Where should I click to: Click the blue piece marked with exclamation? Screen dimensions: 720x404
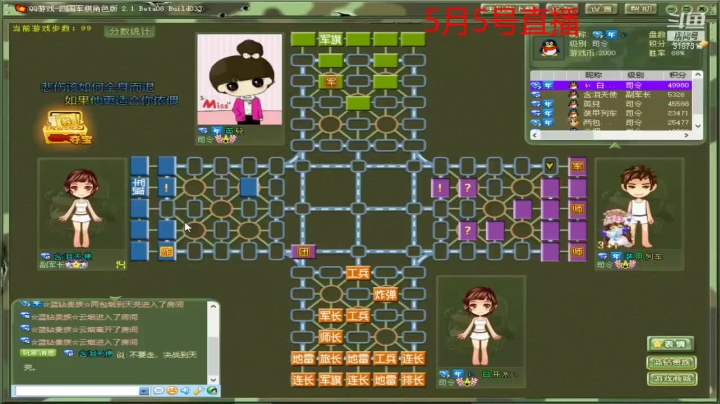tap(166, 188)
